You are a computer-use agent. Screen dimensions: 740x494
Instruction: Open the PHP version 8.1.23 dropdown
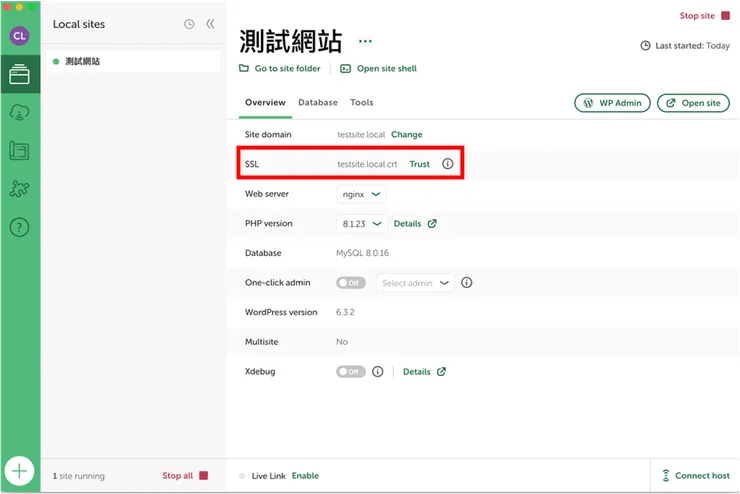pyautogui.click(x=362, y=224)
